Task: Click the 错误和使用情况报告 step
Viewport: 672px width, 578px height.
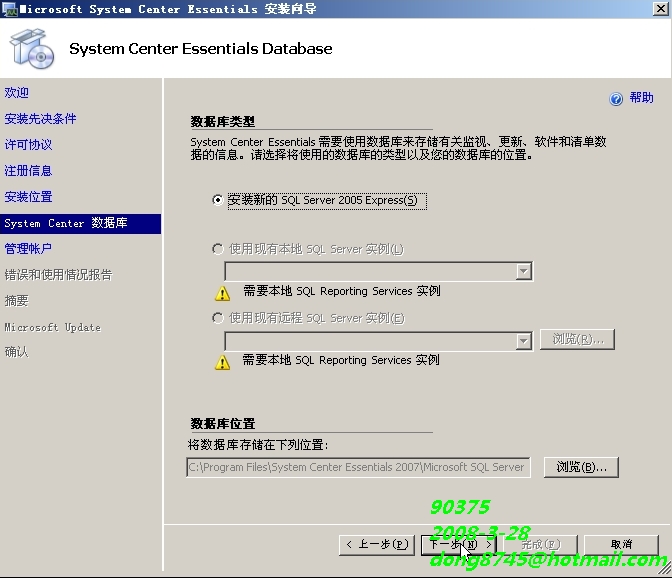Action: pyautogui.click(x=58, y=275)
